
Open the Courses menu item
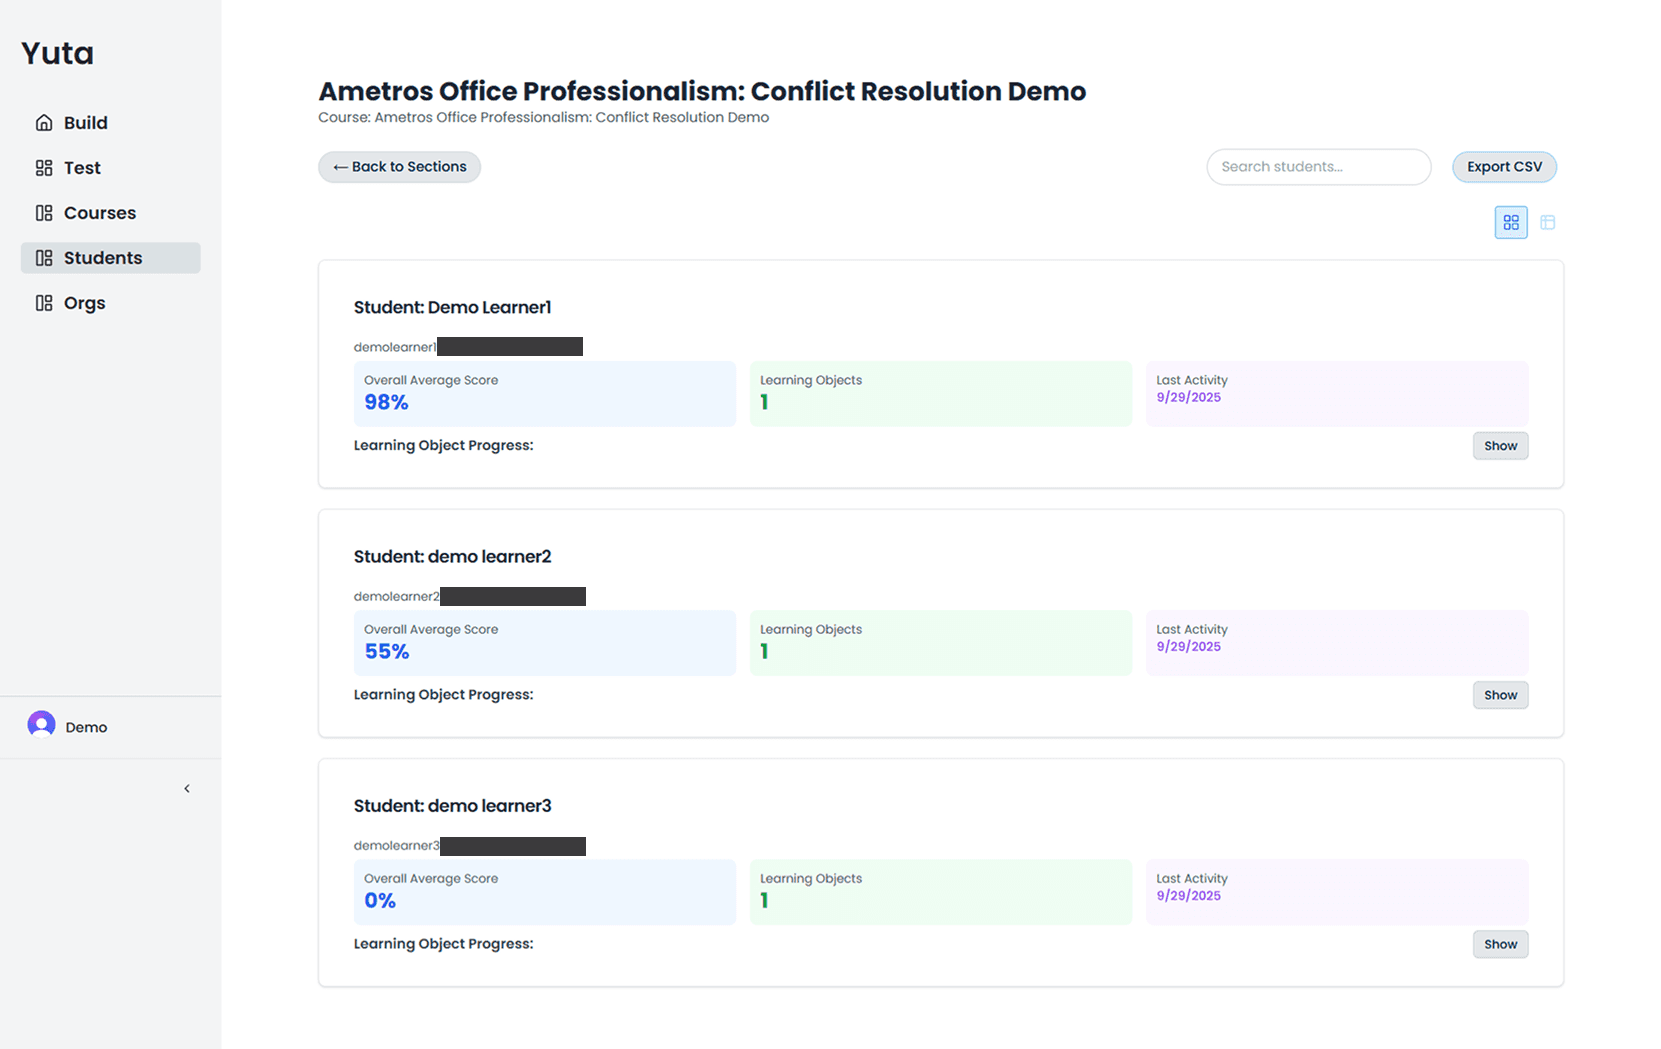point(100,213)
